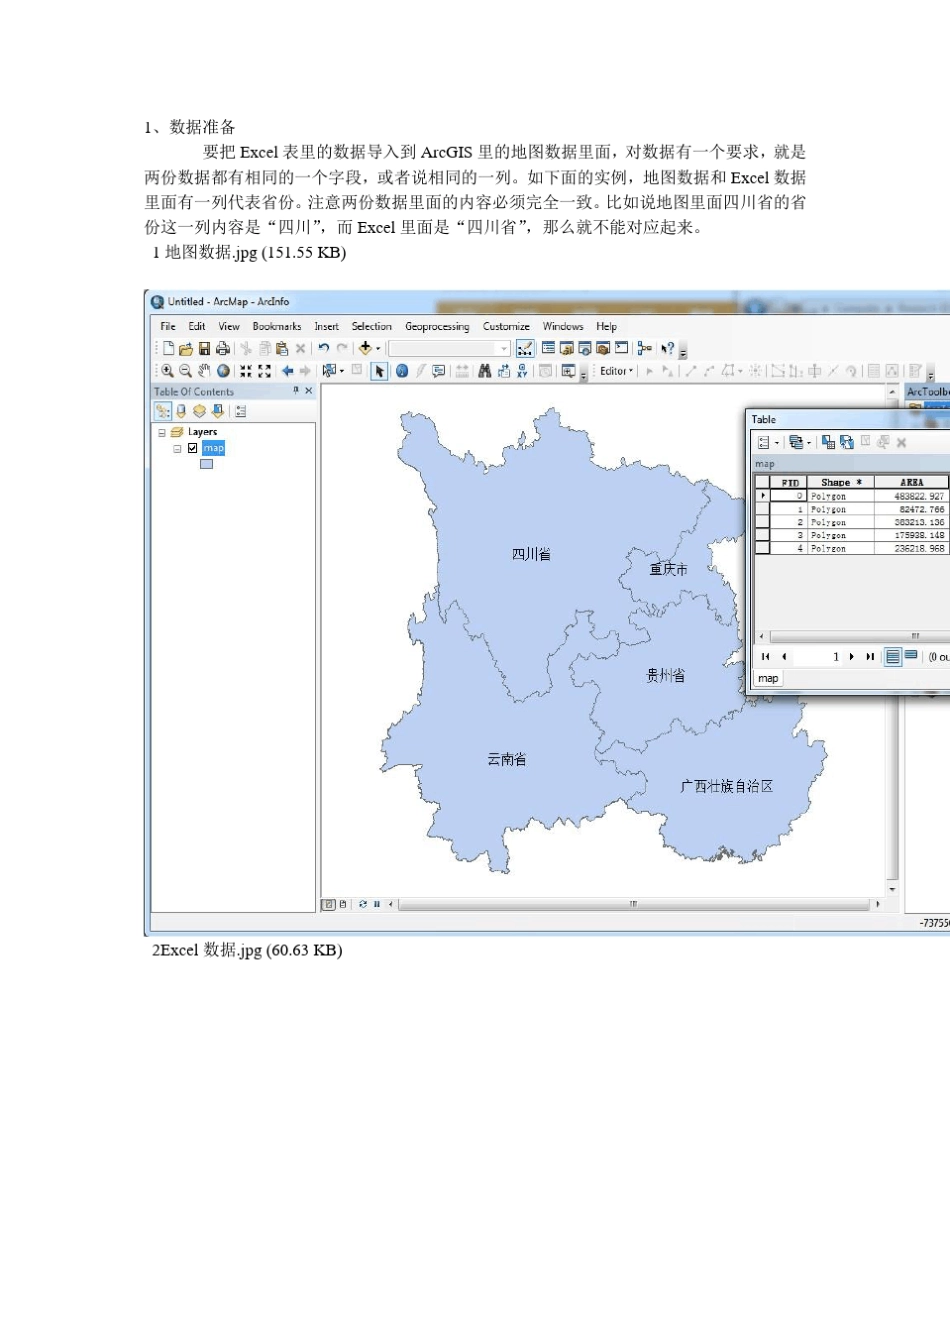Save the current map document
950x1344 pixels.
pyautogui.click(x=204, y=348)
